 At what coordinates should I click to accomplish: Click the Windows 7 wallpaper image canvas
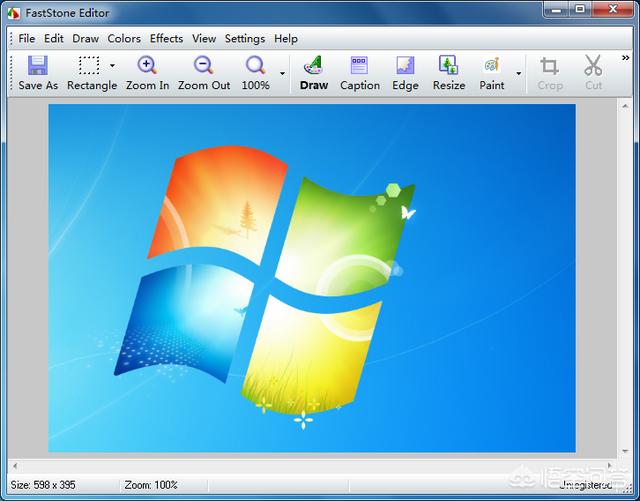[x=312, y=278]
